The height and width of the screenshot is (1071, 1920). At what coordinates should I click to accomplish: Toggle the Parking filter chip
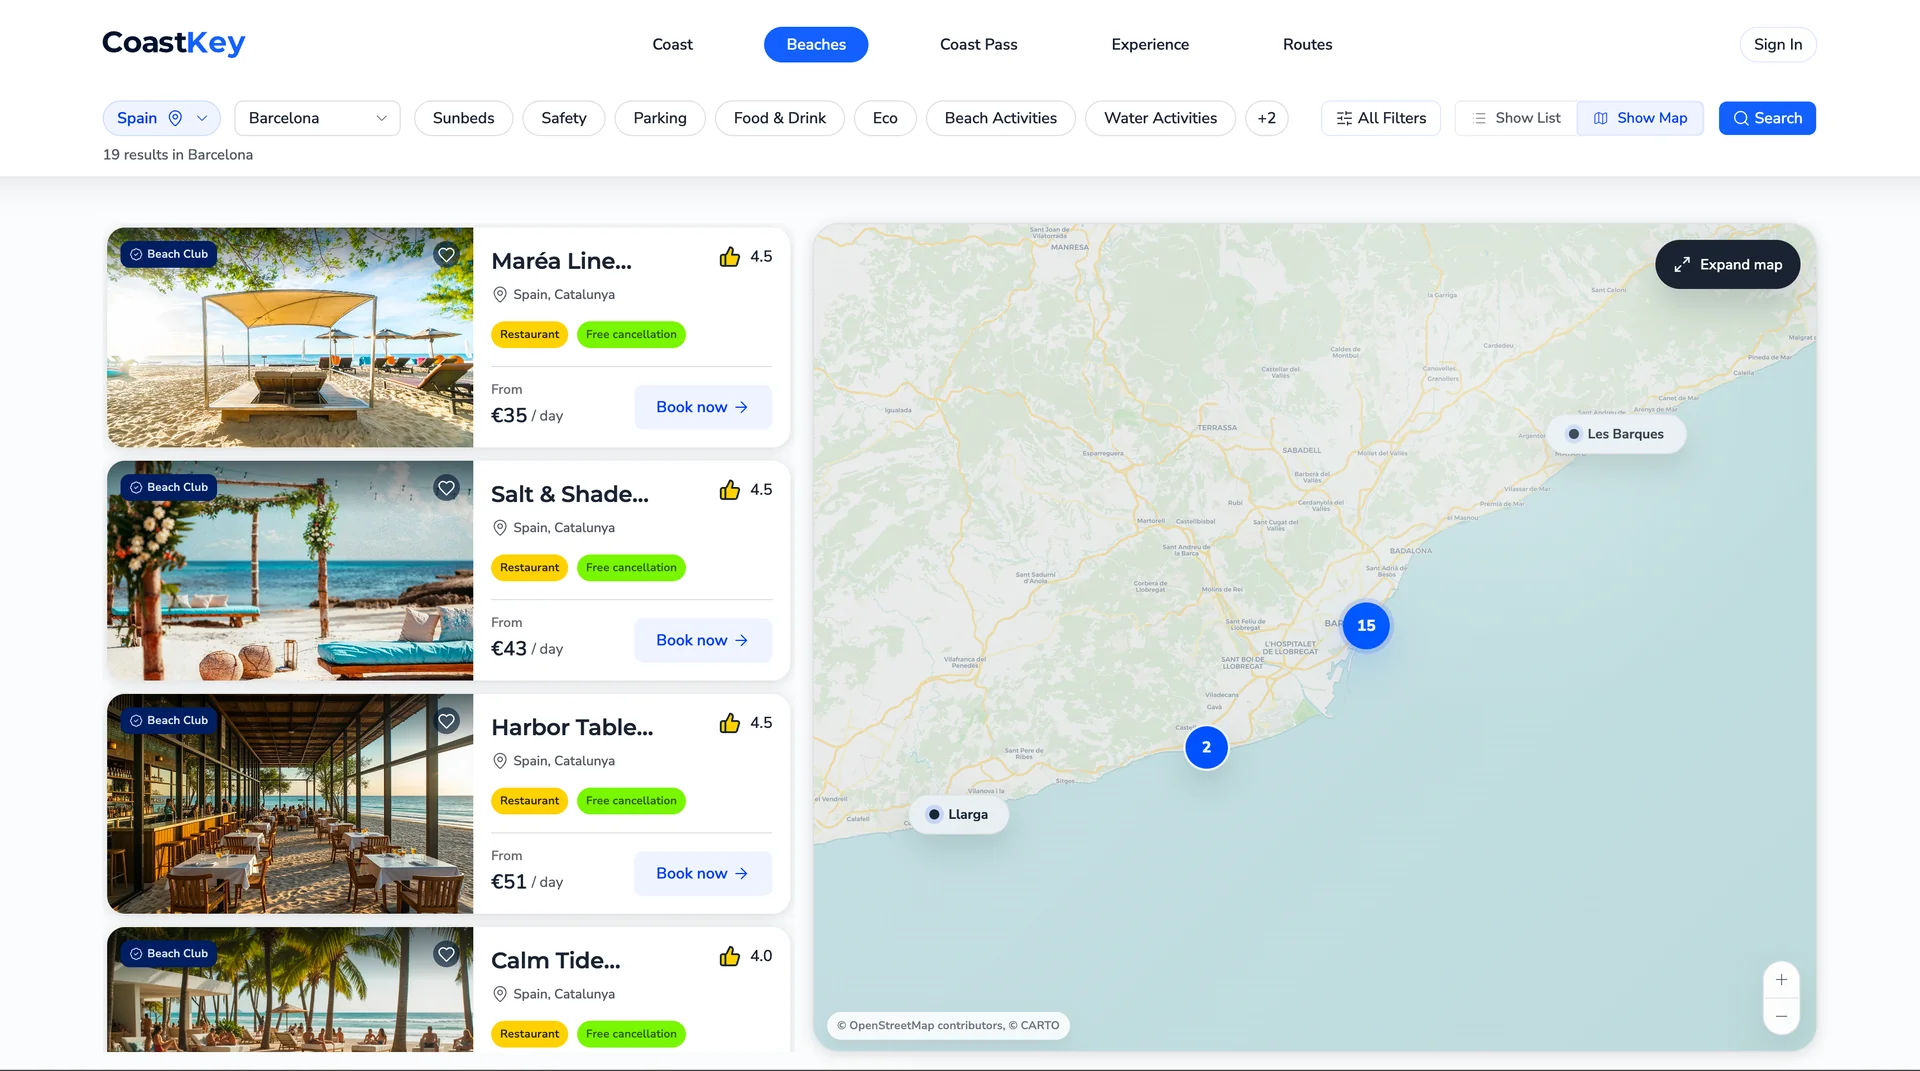(x=660, y=118)
